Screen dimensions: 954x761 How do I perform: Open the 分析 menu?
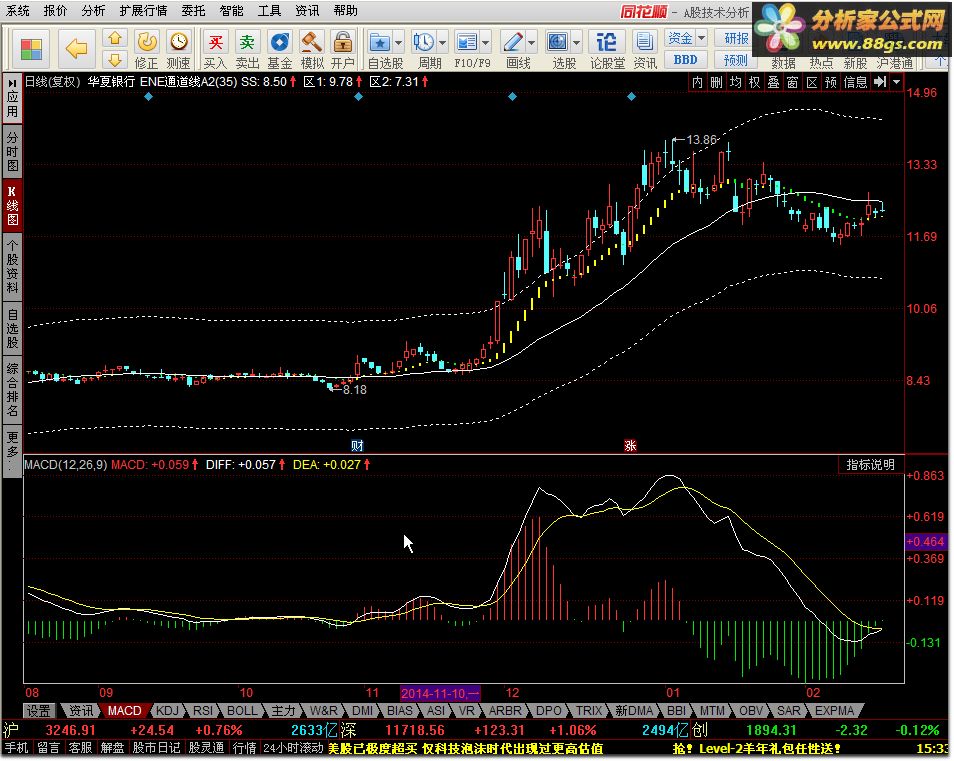pyautogui.click(x=93, y=11)
